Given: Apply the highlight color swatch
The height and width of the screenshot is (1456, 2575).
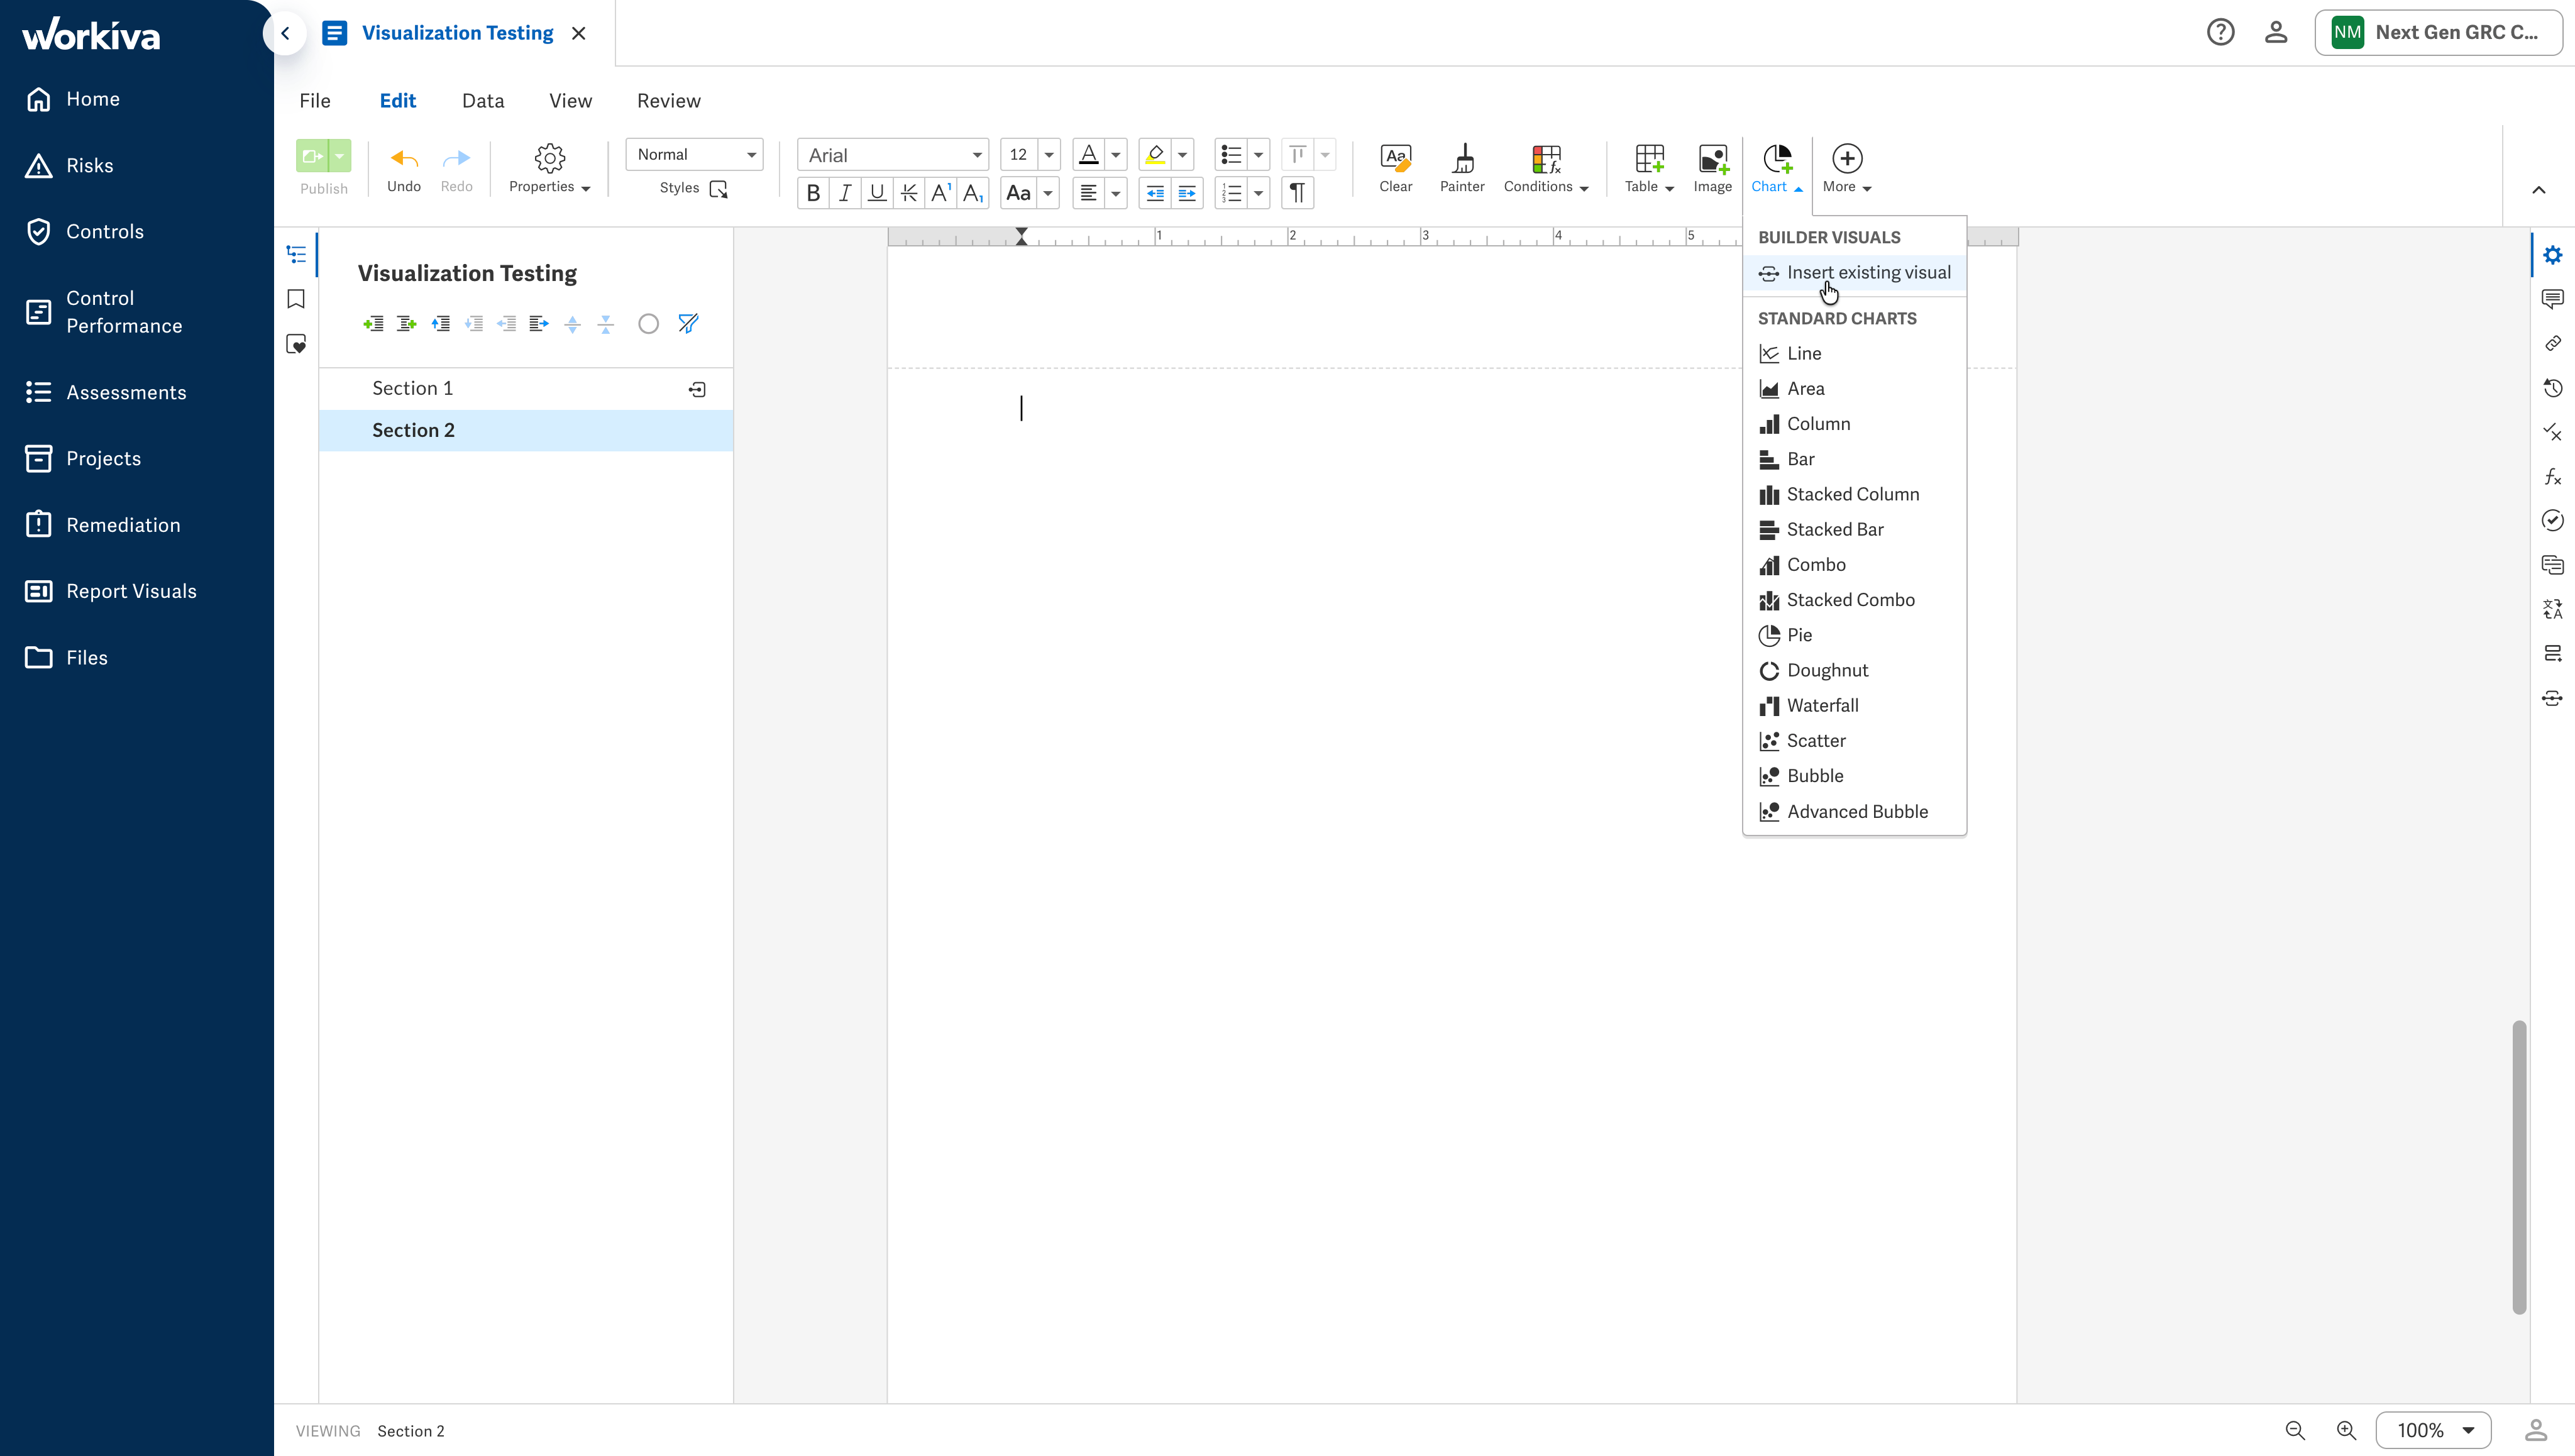Looking at the screenshot, I should 1155,155.
